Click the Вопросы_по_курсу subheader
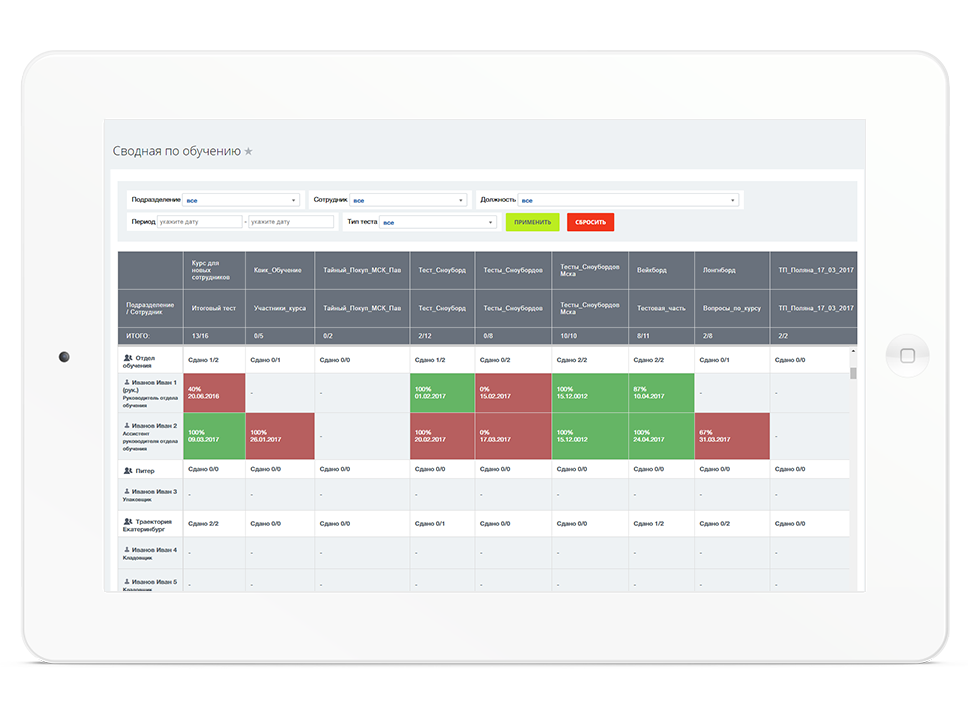 coord(732,308)
